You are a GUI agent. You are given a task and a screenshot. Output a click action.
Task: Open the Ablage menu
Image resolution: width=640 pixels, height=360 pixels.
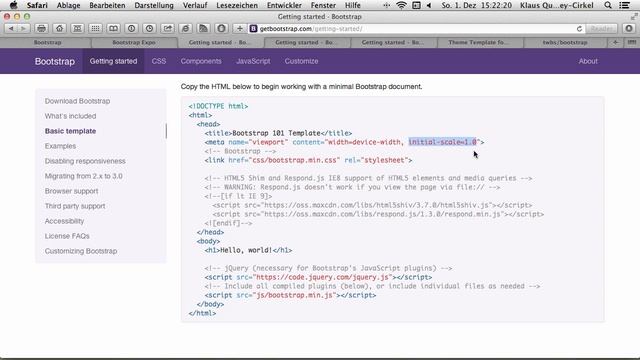[x=69, y=5]
